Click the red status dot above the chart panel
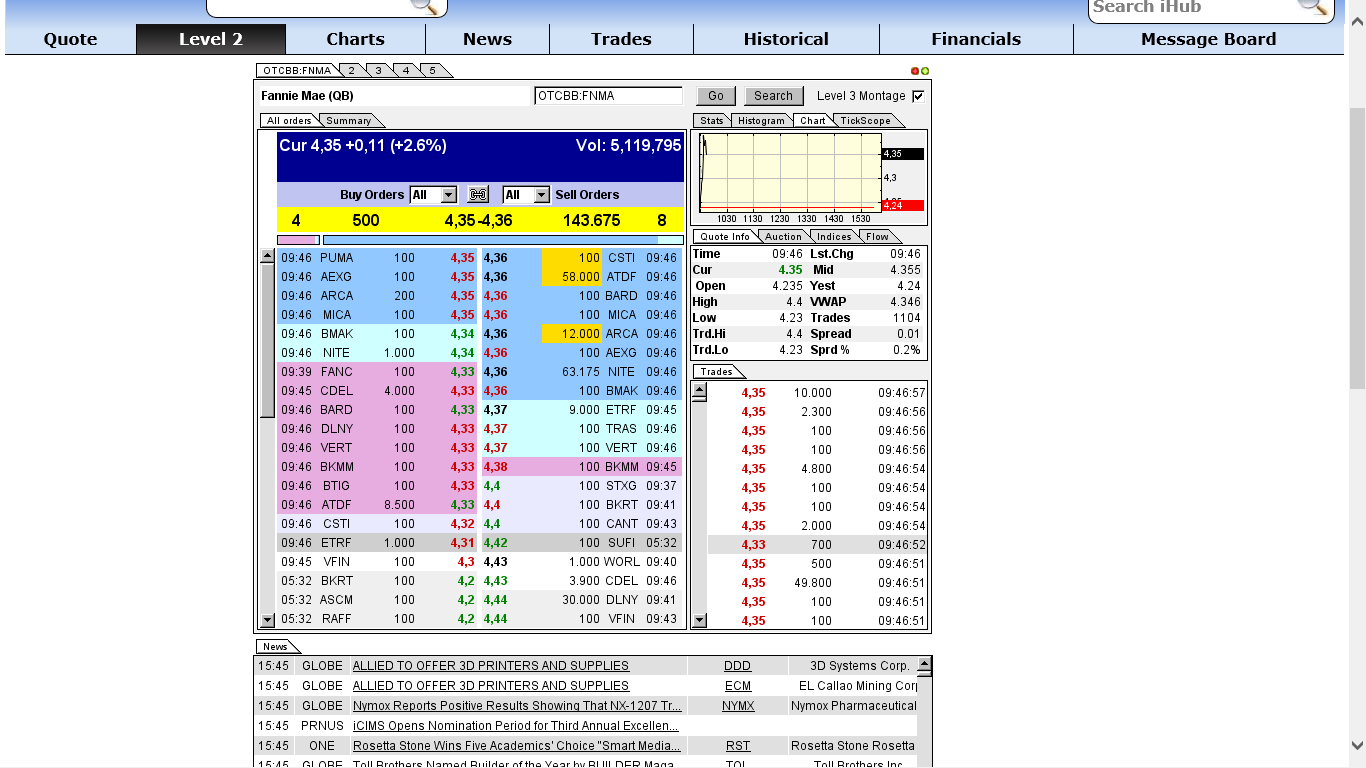Viewport: 1366px width, 768px height. click(x=913, y=70)
